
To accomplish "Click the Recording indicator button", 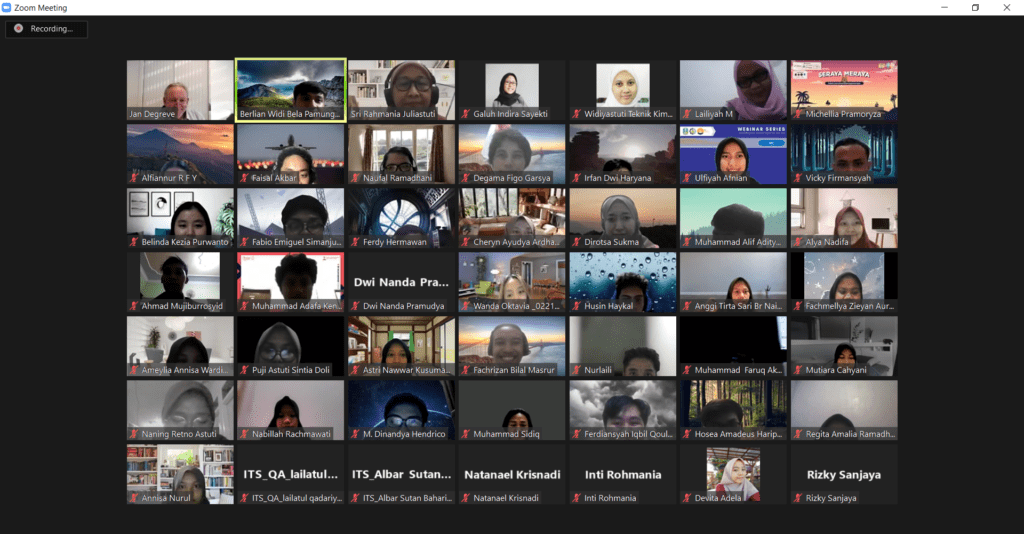I will tap(46, 29).
